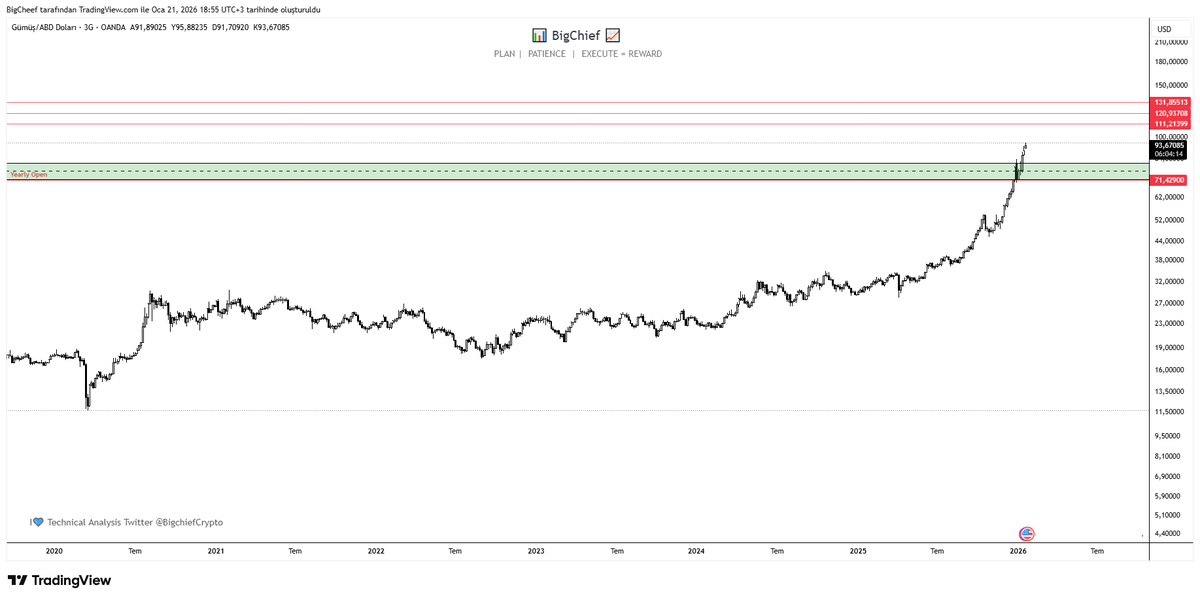
Task: Click the BigChief title text
Action: (576, 35)
